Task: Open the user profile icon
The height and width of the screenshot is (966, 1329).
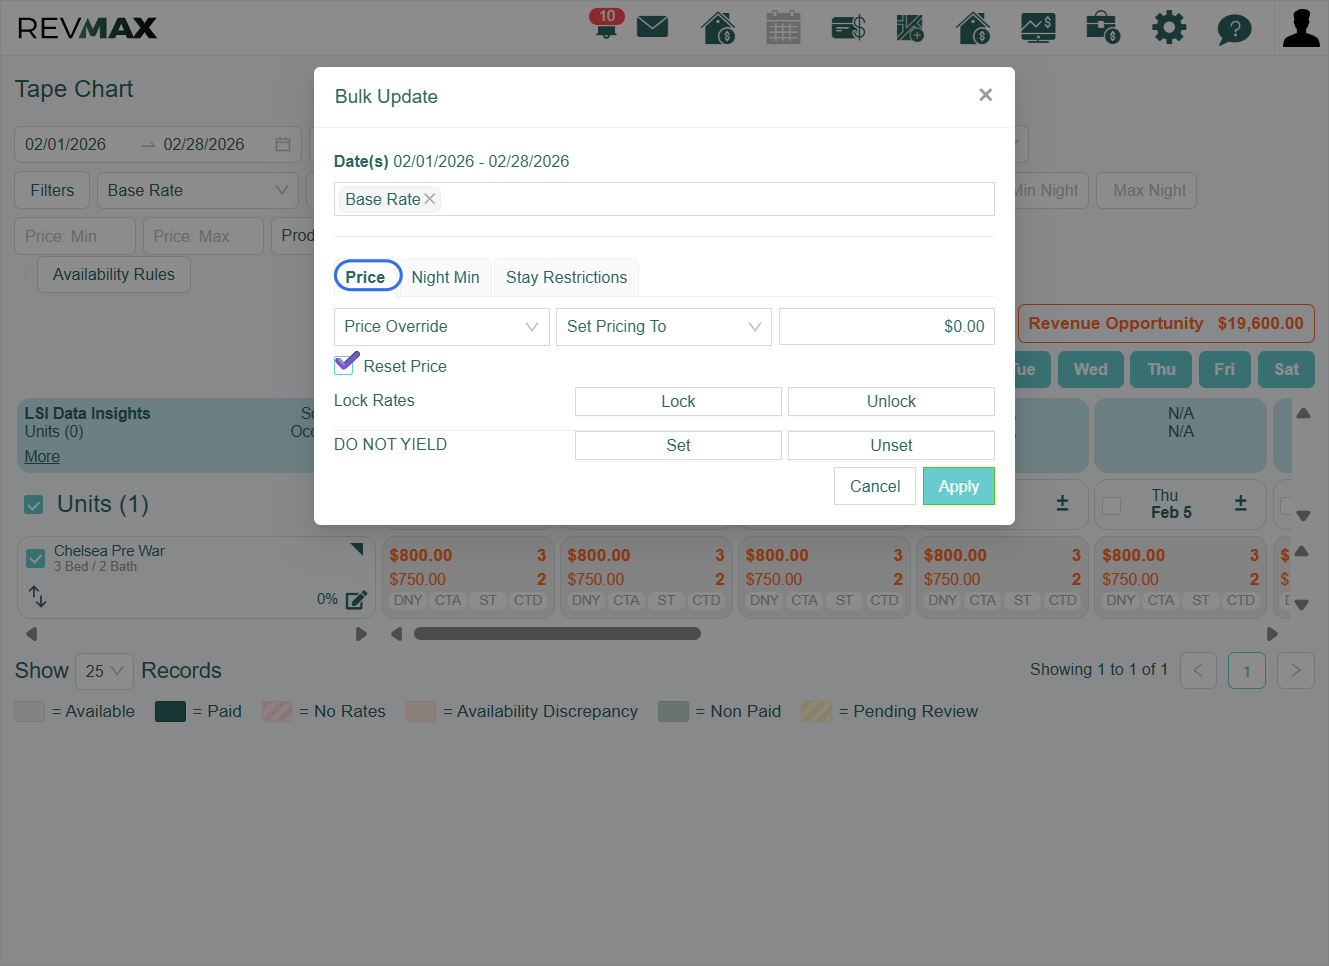Action: (x=1301, y=28)
